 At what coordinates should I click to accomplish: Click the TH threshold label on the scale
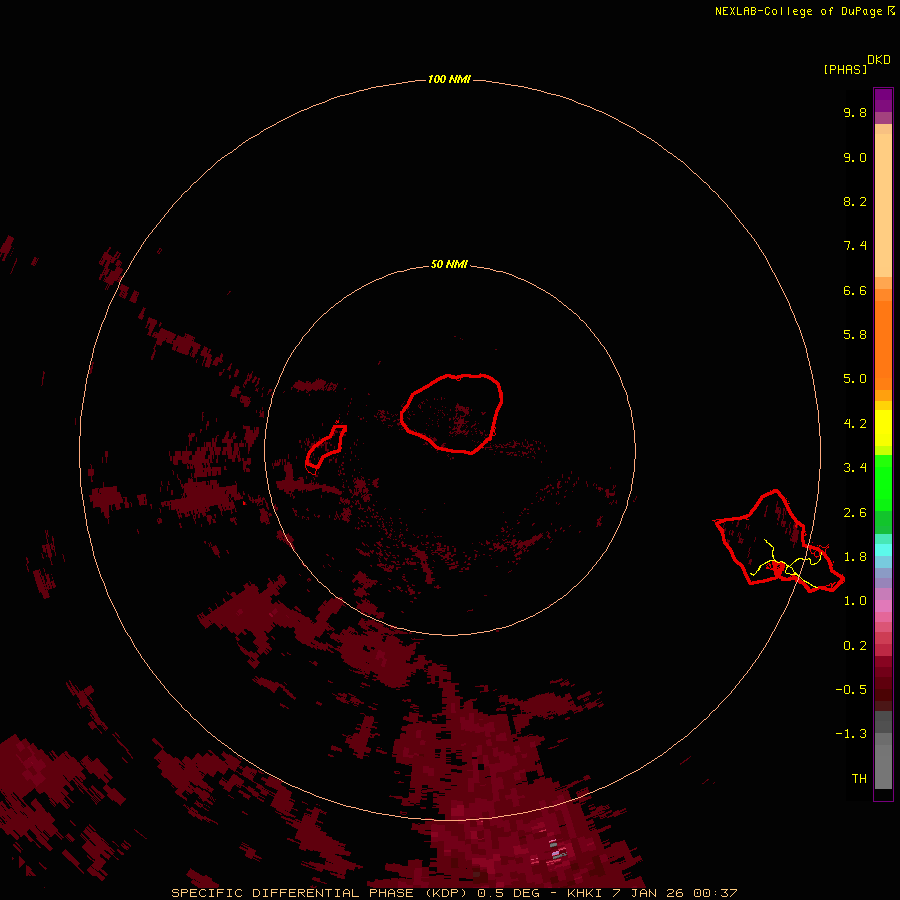coord(859,779)
